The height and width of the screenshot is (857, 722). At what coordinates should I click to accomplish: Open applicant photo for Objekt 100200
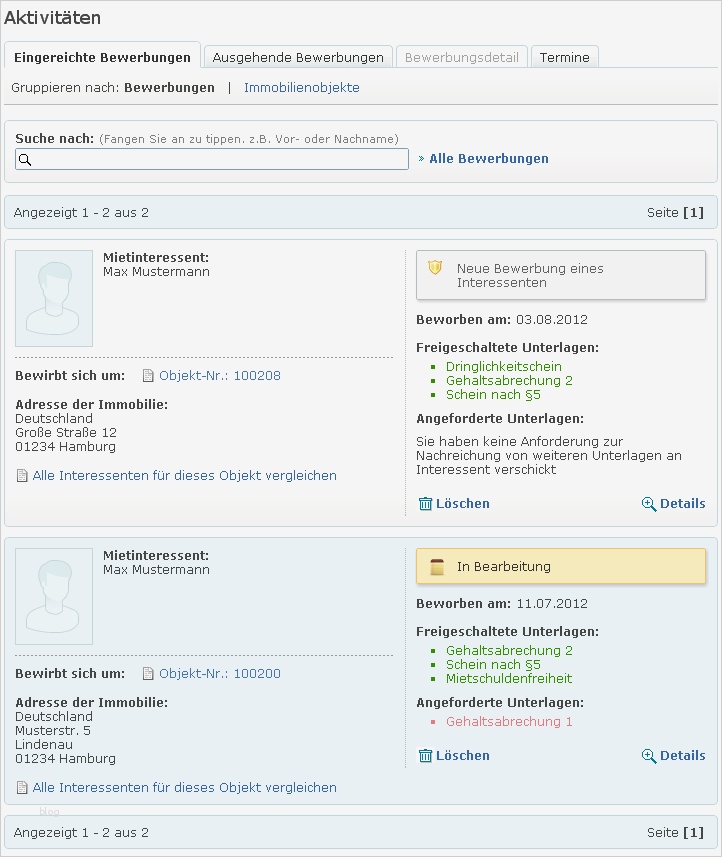pos(54,596)
